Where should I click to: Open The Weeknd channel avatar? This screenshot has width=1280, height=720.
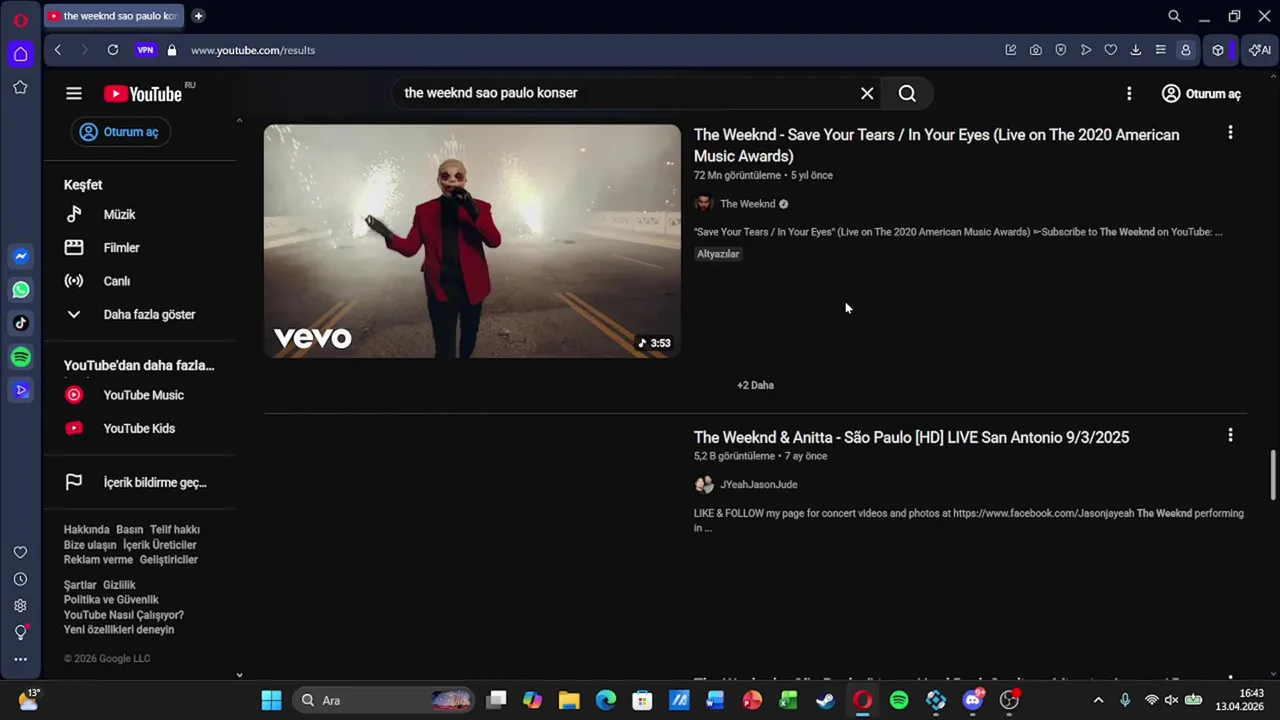click(704, 204)
